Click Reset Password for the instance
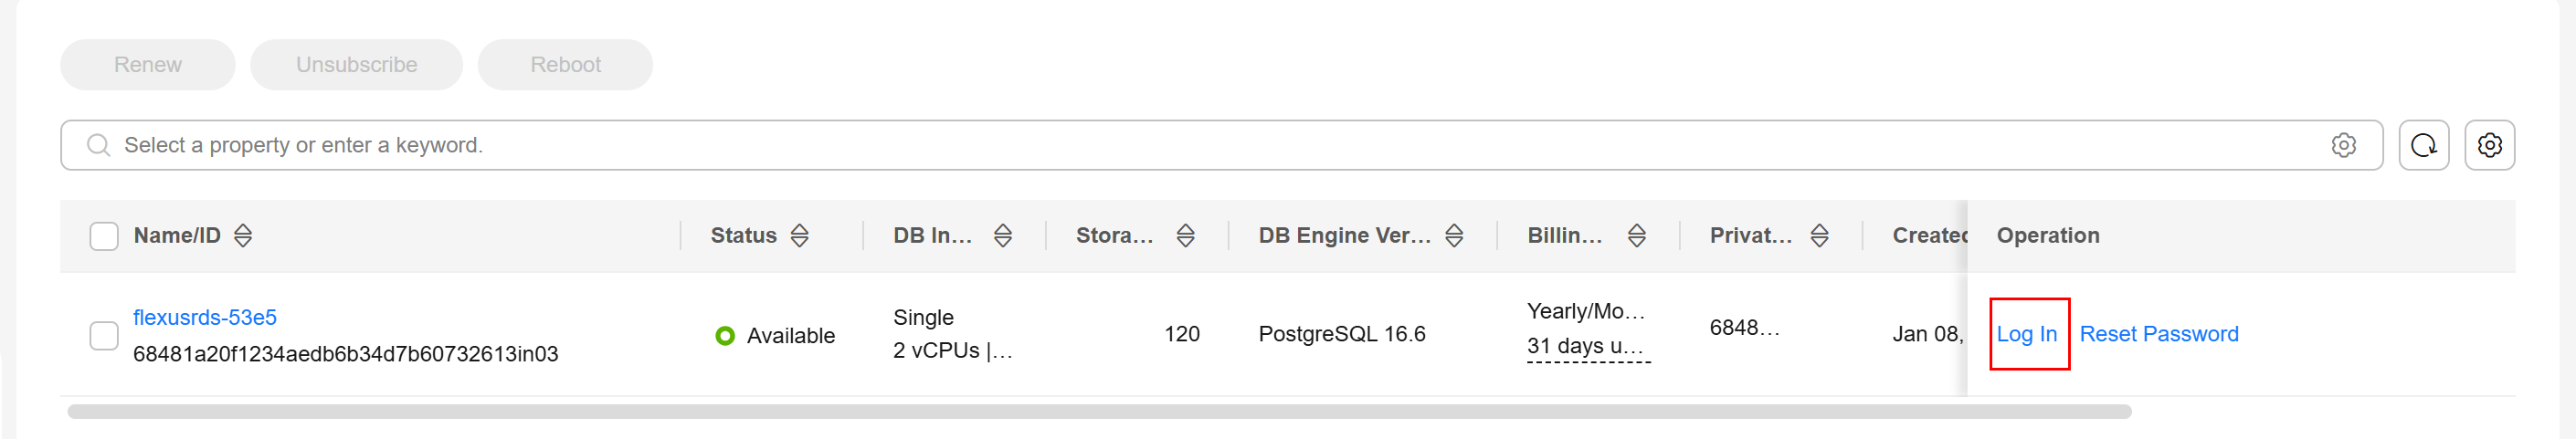 click(2158, 335)
